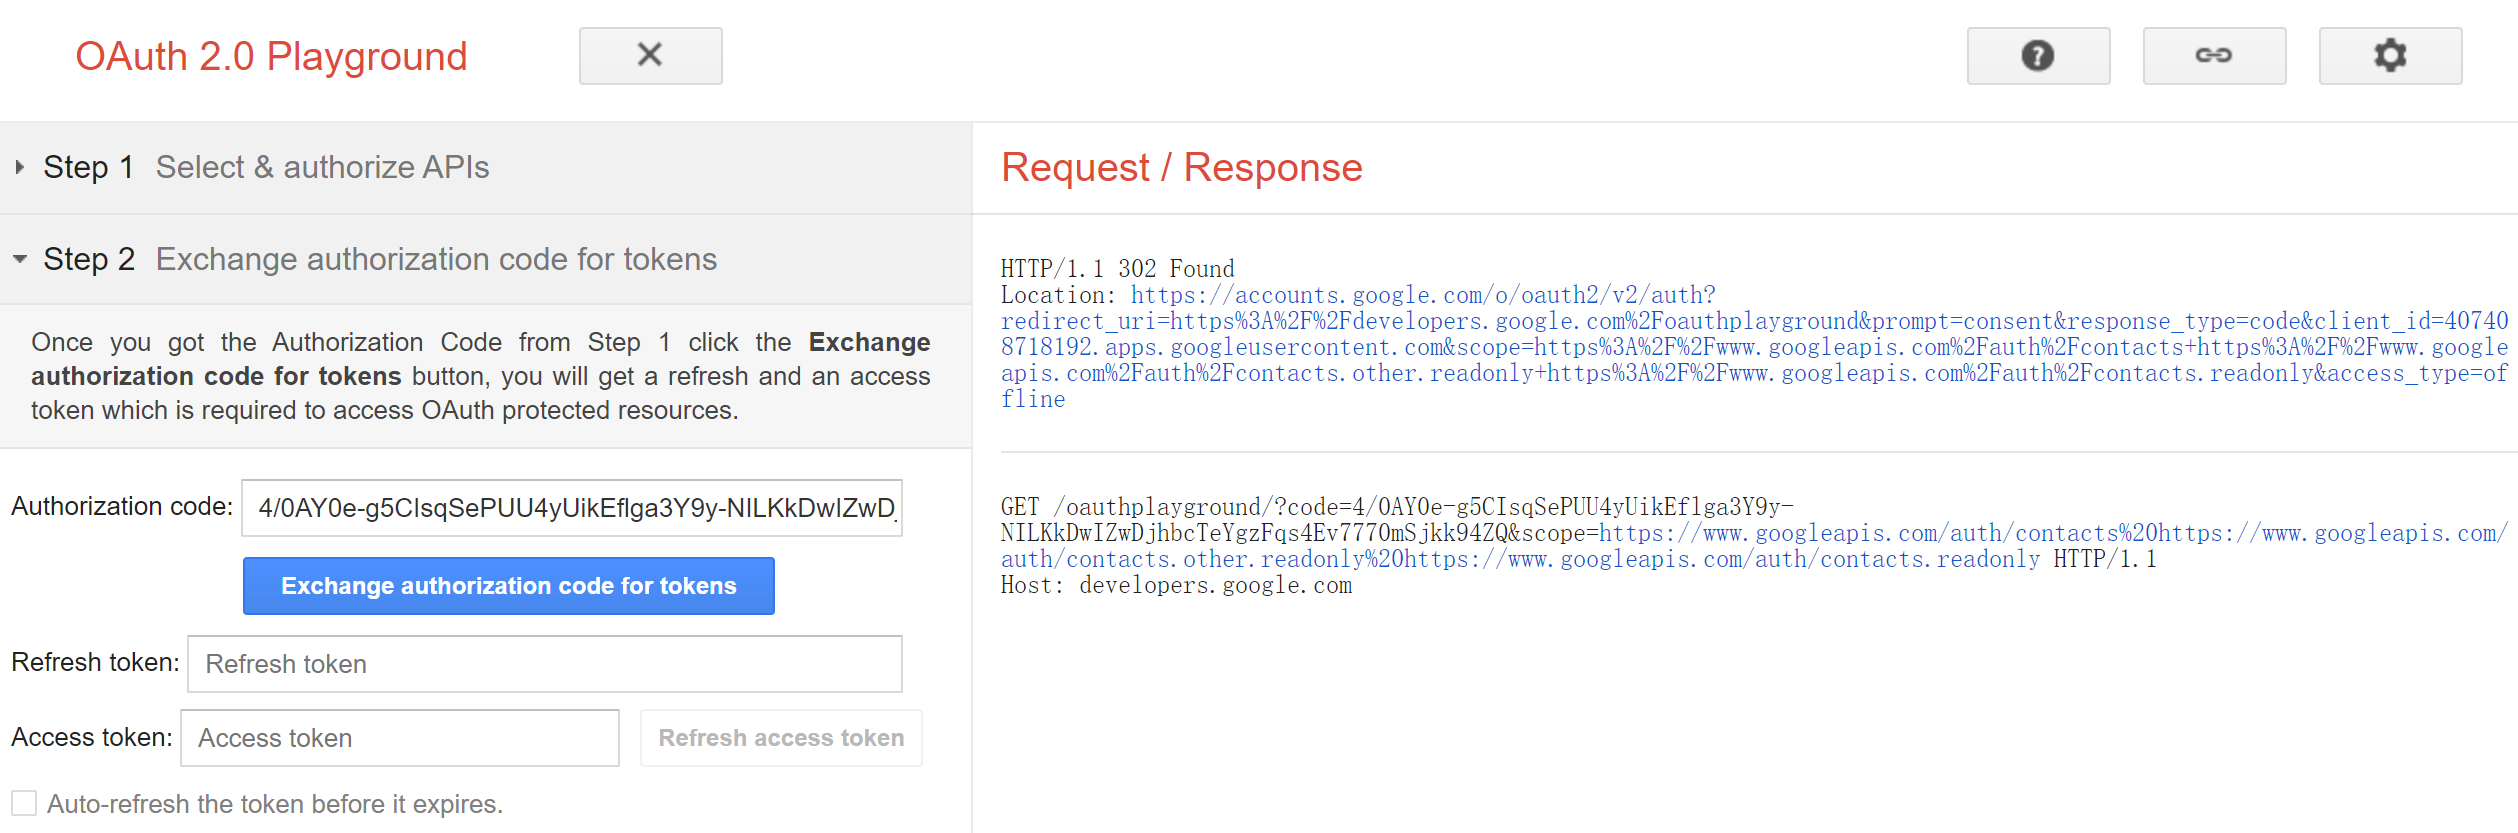The height and width of the screenshot is (833, 2518).
Task: Select the Access token input field
Action: (400, 738)
